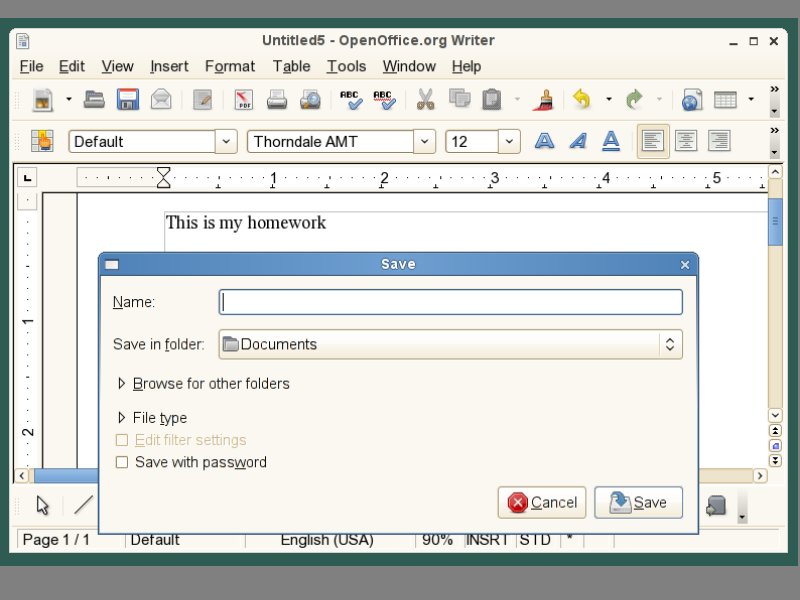Toggle the Italic formatting icon
Viewport: 800px width, 600px height.
click(x=577, y=141)
